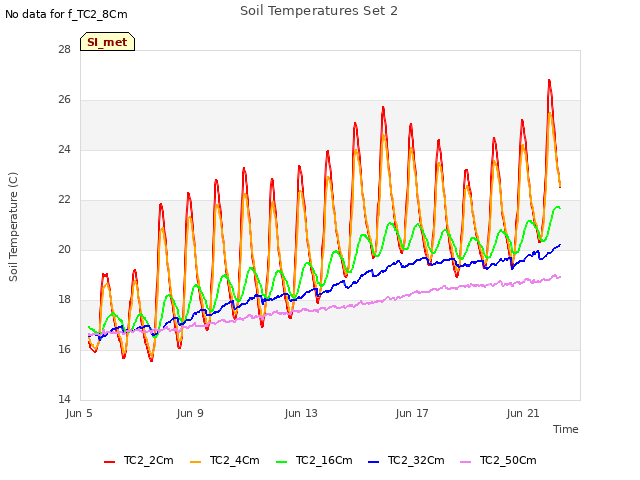Click the 18 y-axis tick label
The image size is (640, 480).
point(64,300)
